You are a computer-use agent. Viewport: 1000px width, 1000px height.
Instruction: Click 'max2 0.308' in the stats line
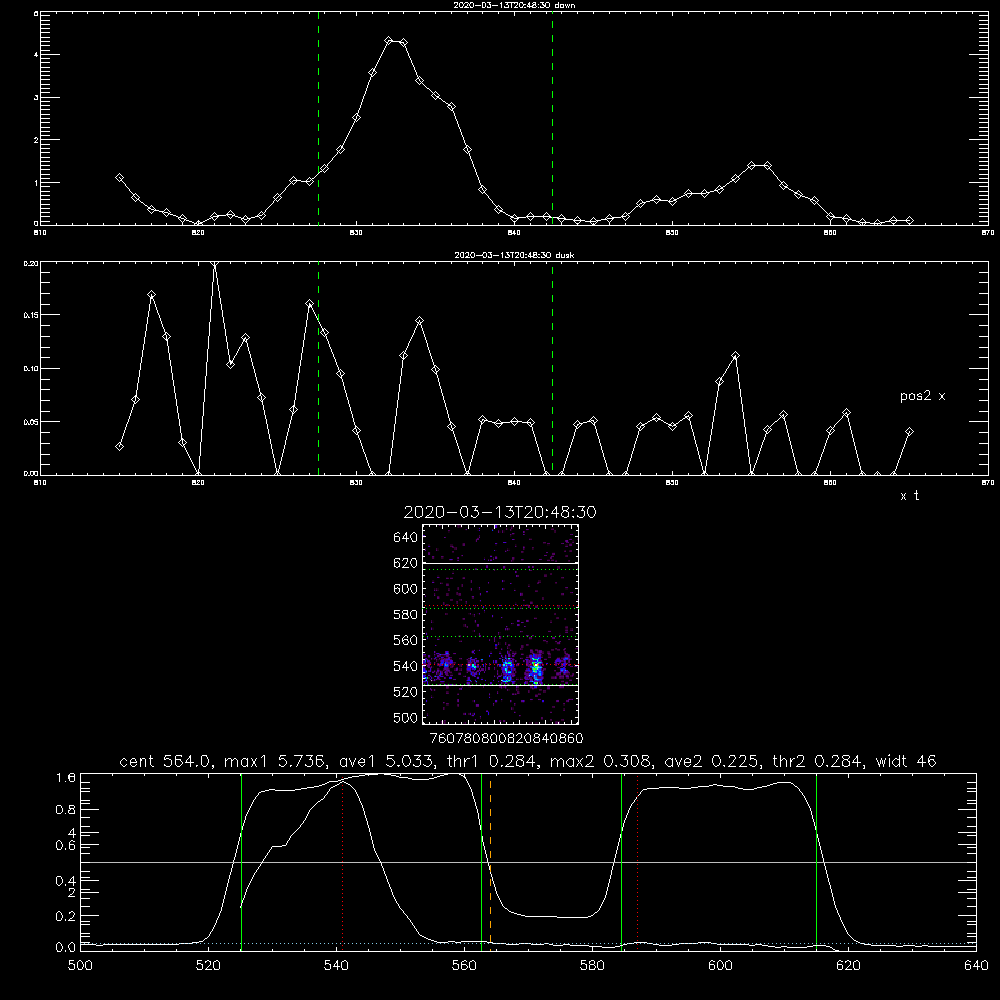click(x=601, y=761)
